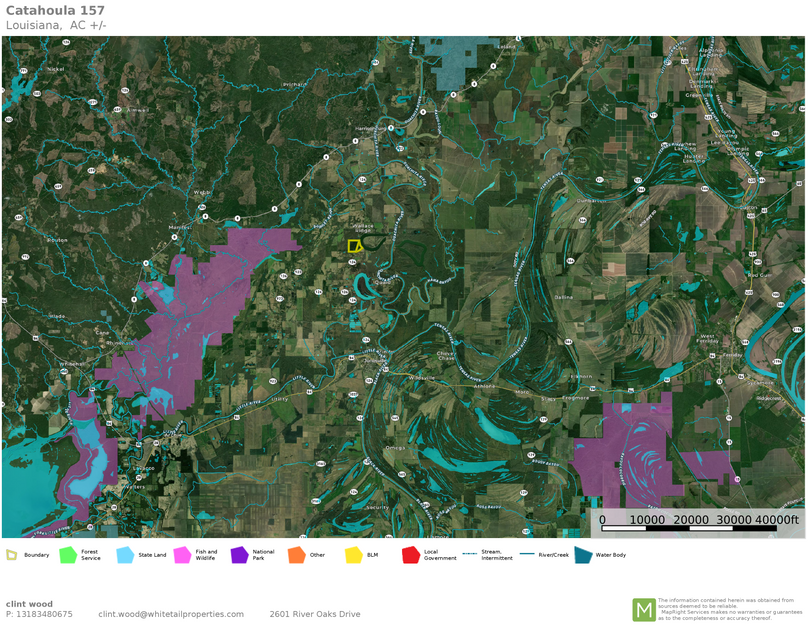Viewport: 808px width, 625px height.
Task: Select the State Land legend icon
Action: coord(125,555)
